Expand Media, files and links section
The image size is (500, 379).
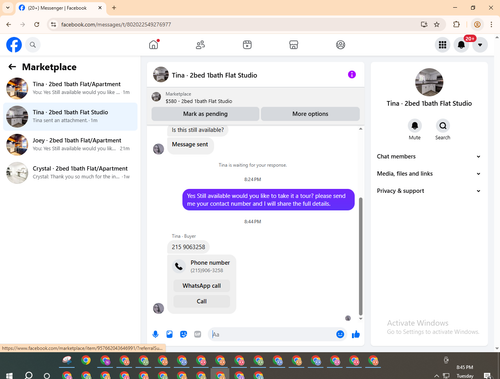(x=429, y=174)
